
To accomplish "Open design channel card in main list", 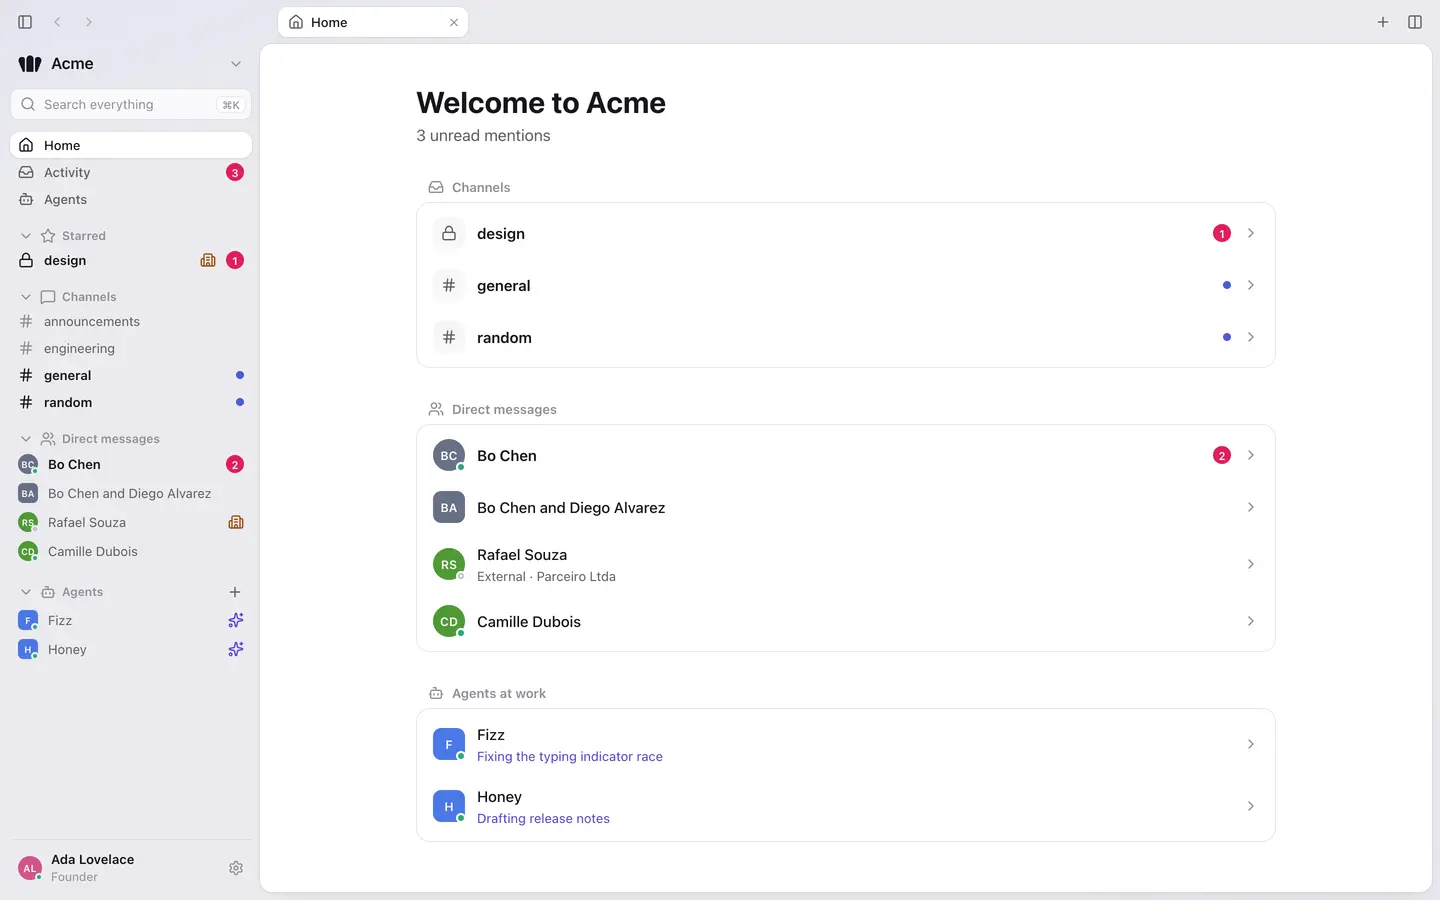I will [846, 233].
